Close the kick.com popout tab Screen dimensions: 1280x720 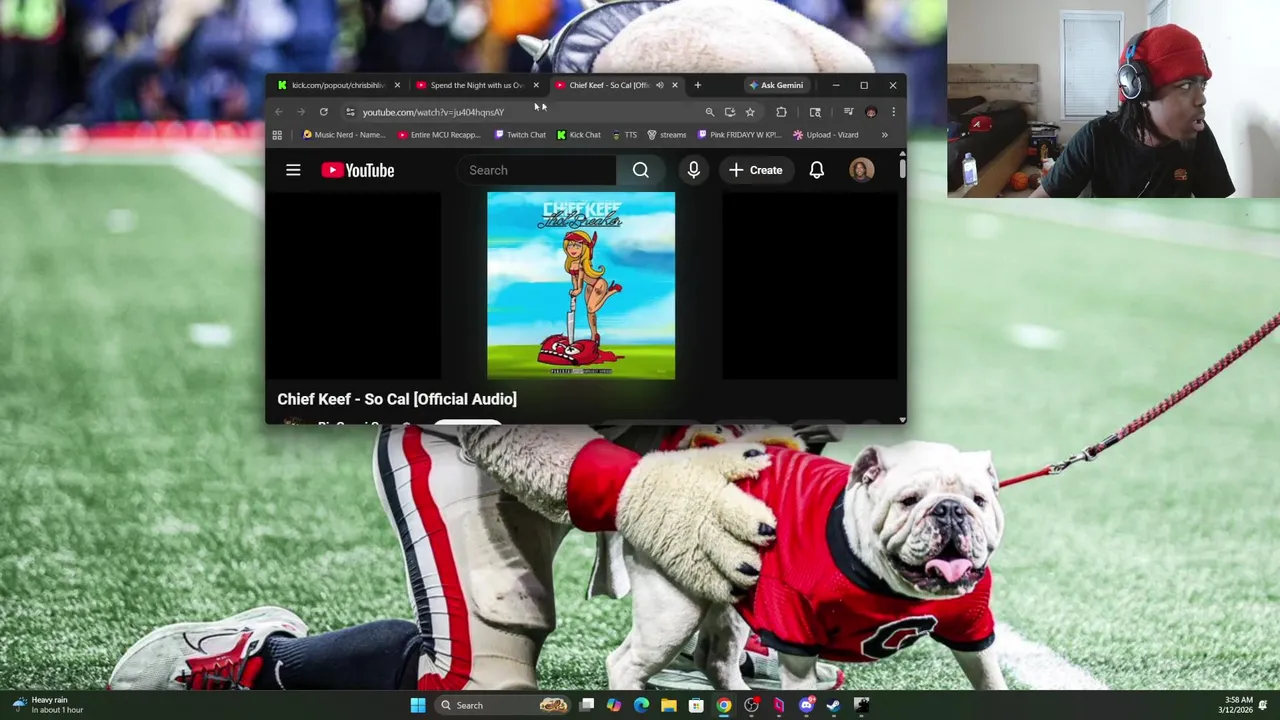point(397,85)
